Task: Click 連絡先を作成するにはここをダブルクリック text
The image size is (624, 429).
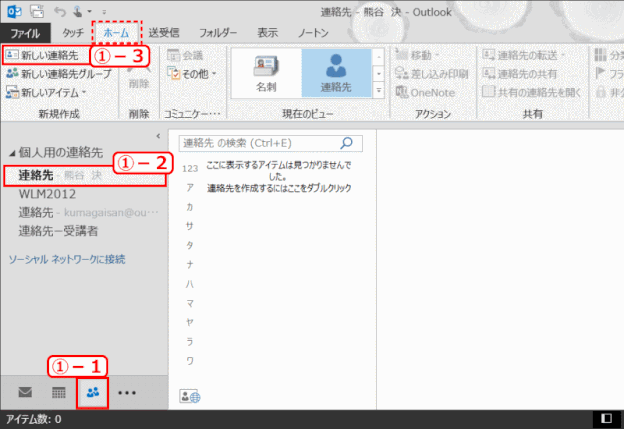Action: point(279,188)
